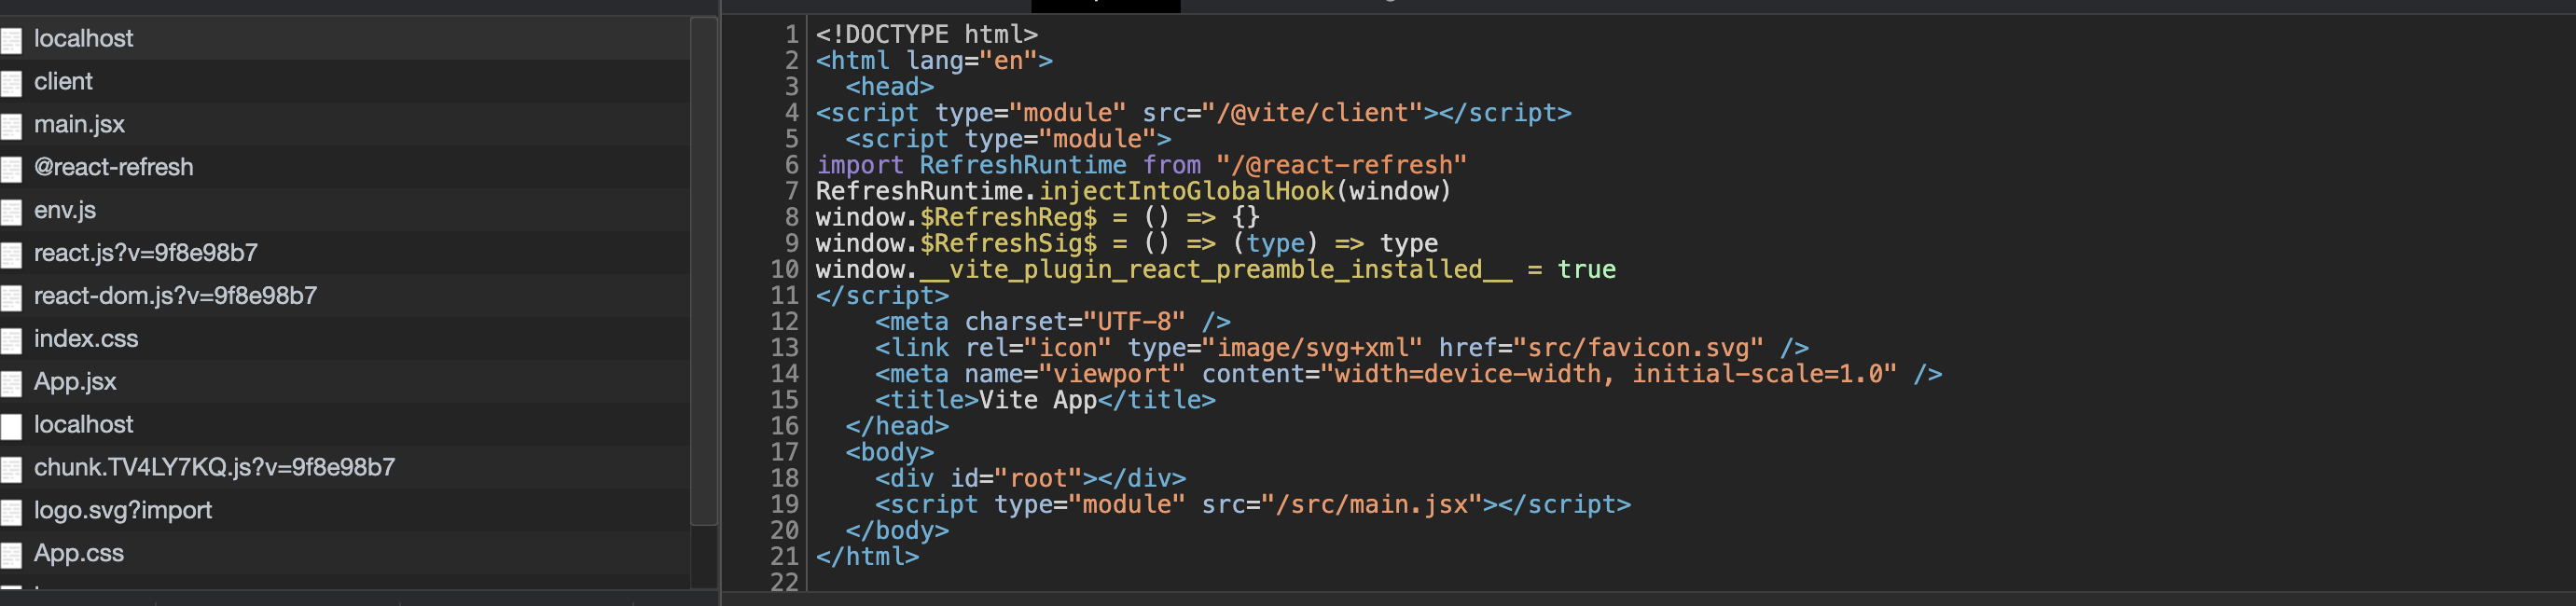2576x606 pixels.
Task: Click the "root" div id value
Action: [x=1038, y=479]
